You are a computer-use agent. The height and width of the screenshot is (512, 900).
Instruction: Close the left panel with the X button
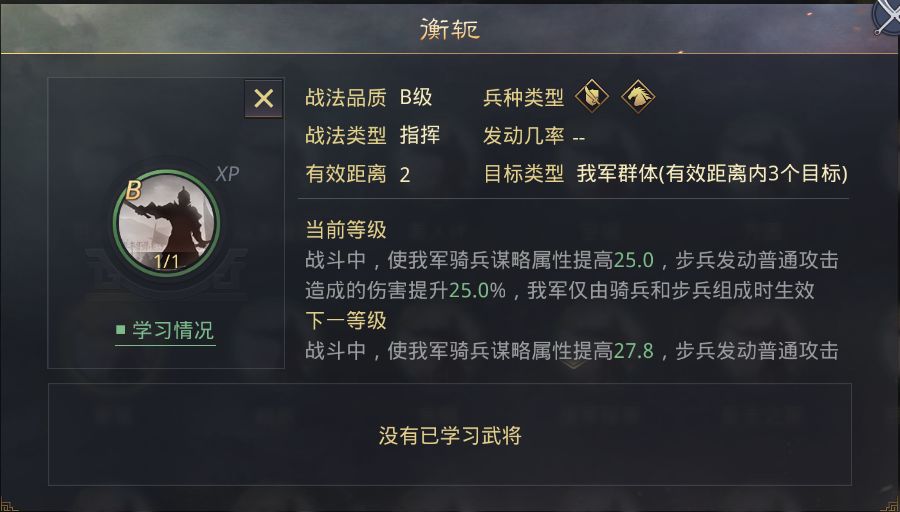click(263, 98)
